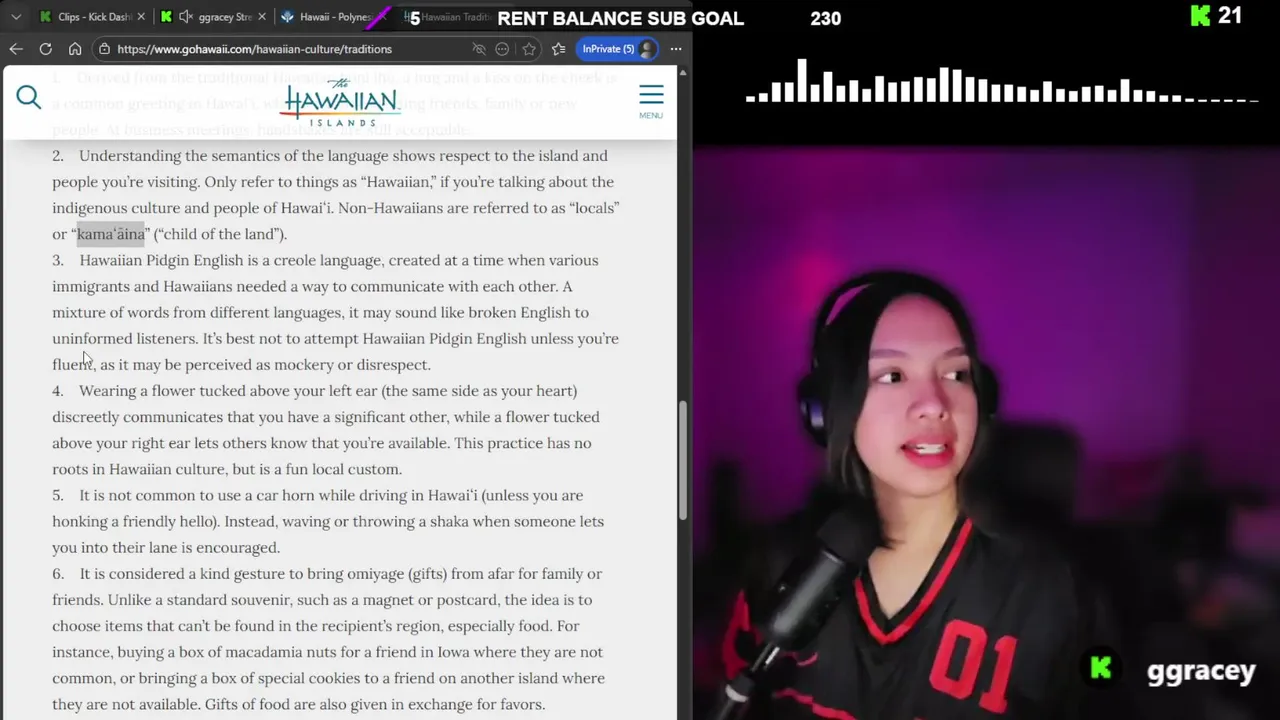Click the Hawaiian Islands logo

pyautogui.click(x=341, y=103)
